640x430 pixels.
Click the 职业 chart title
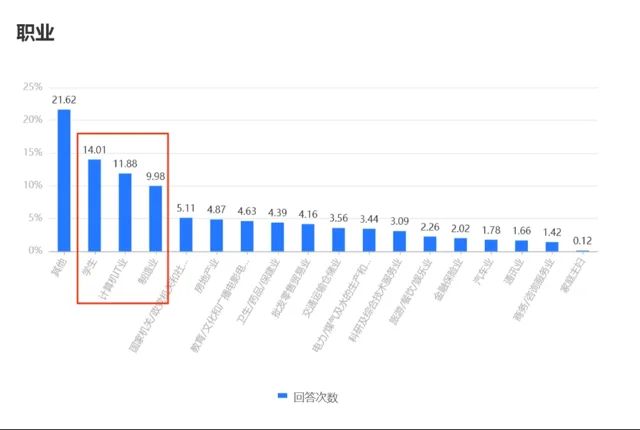pyautogui.click(x=36, y=33)
